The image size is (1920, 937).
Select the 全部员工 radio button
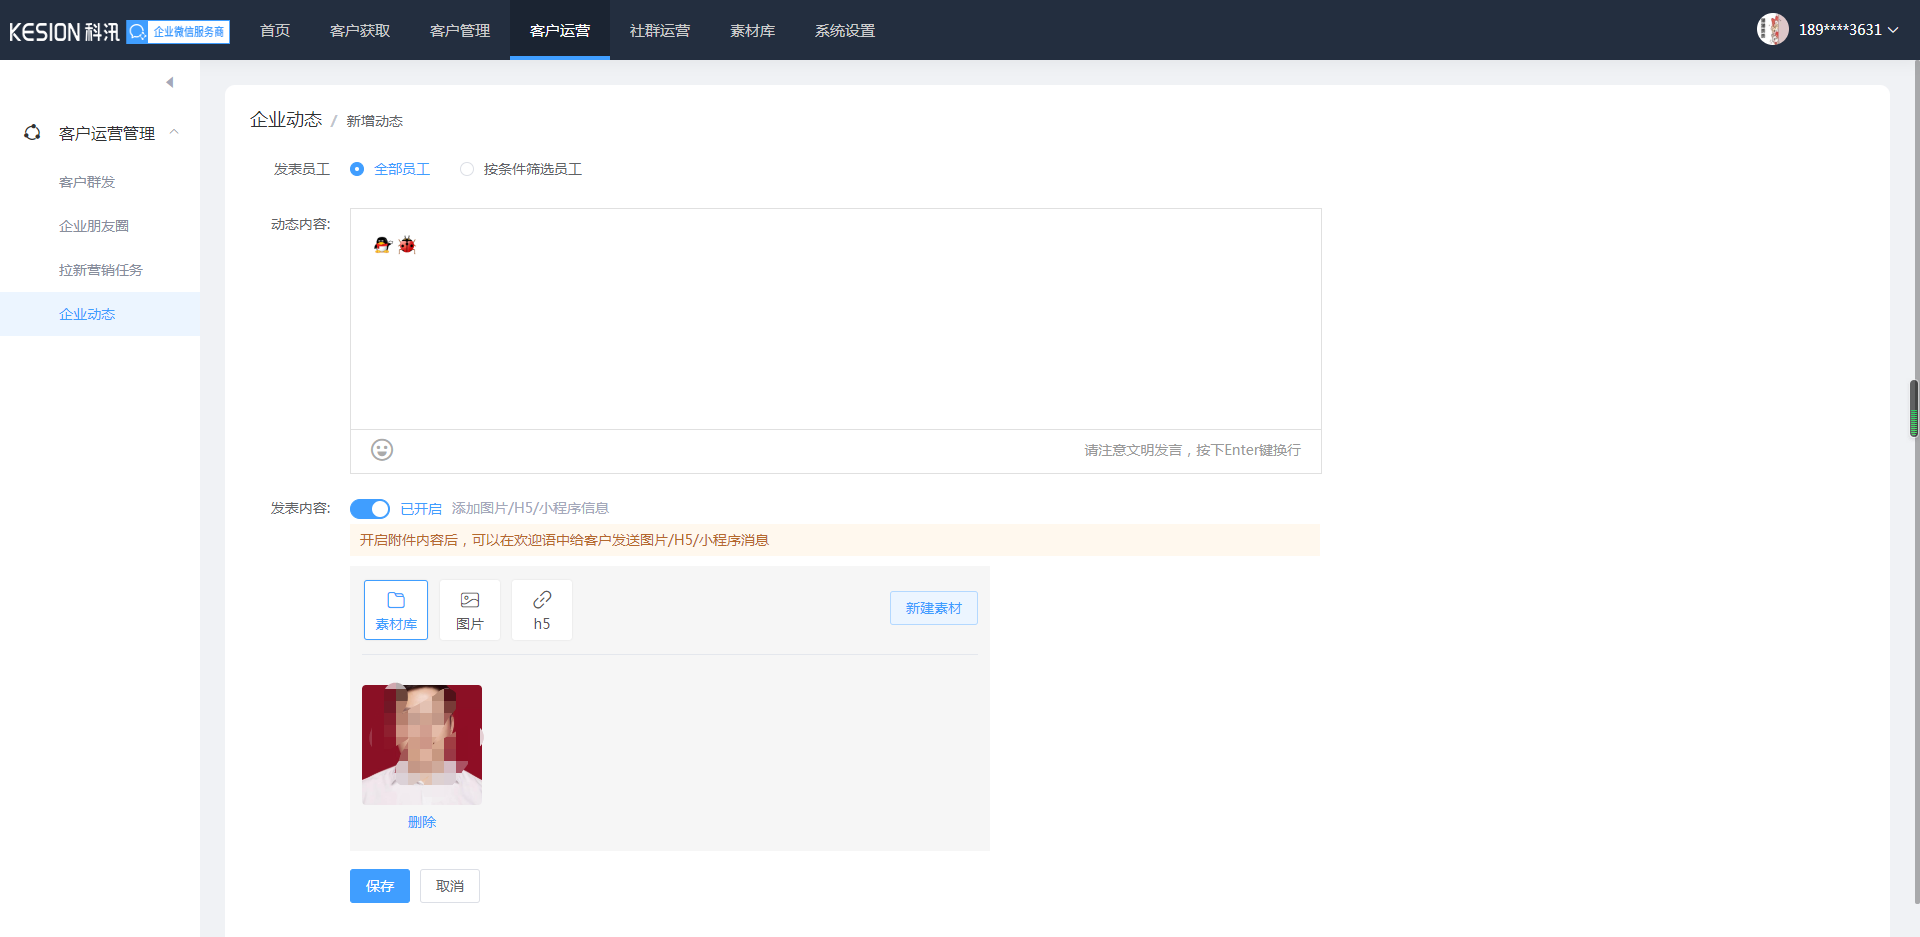(x=357, y=169)
